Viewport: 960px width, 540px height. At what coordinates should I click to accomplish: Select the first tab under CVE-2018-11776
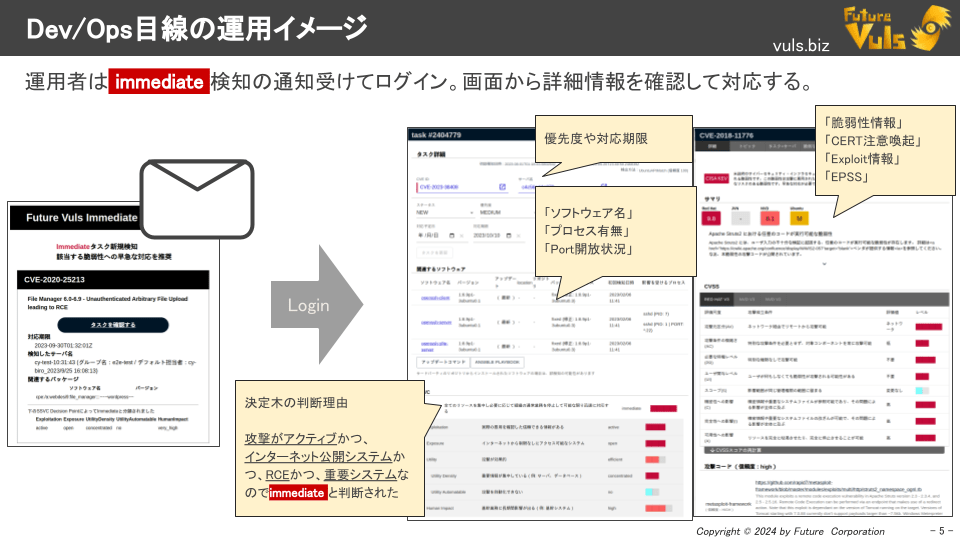click(x=713, y=146)
